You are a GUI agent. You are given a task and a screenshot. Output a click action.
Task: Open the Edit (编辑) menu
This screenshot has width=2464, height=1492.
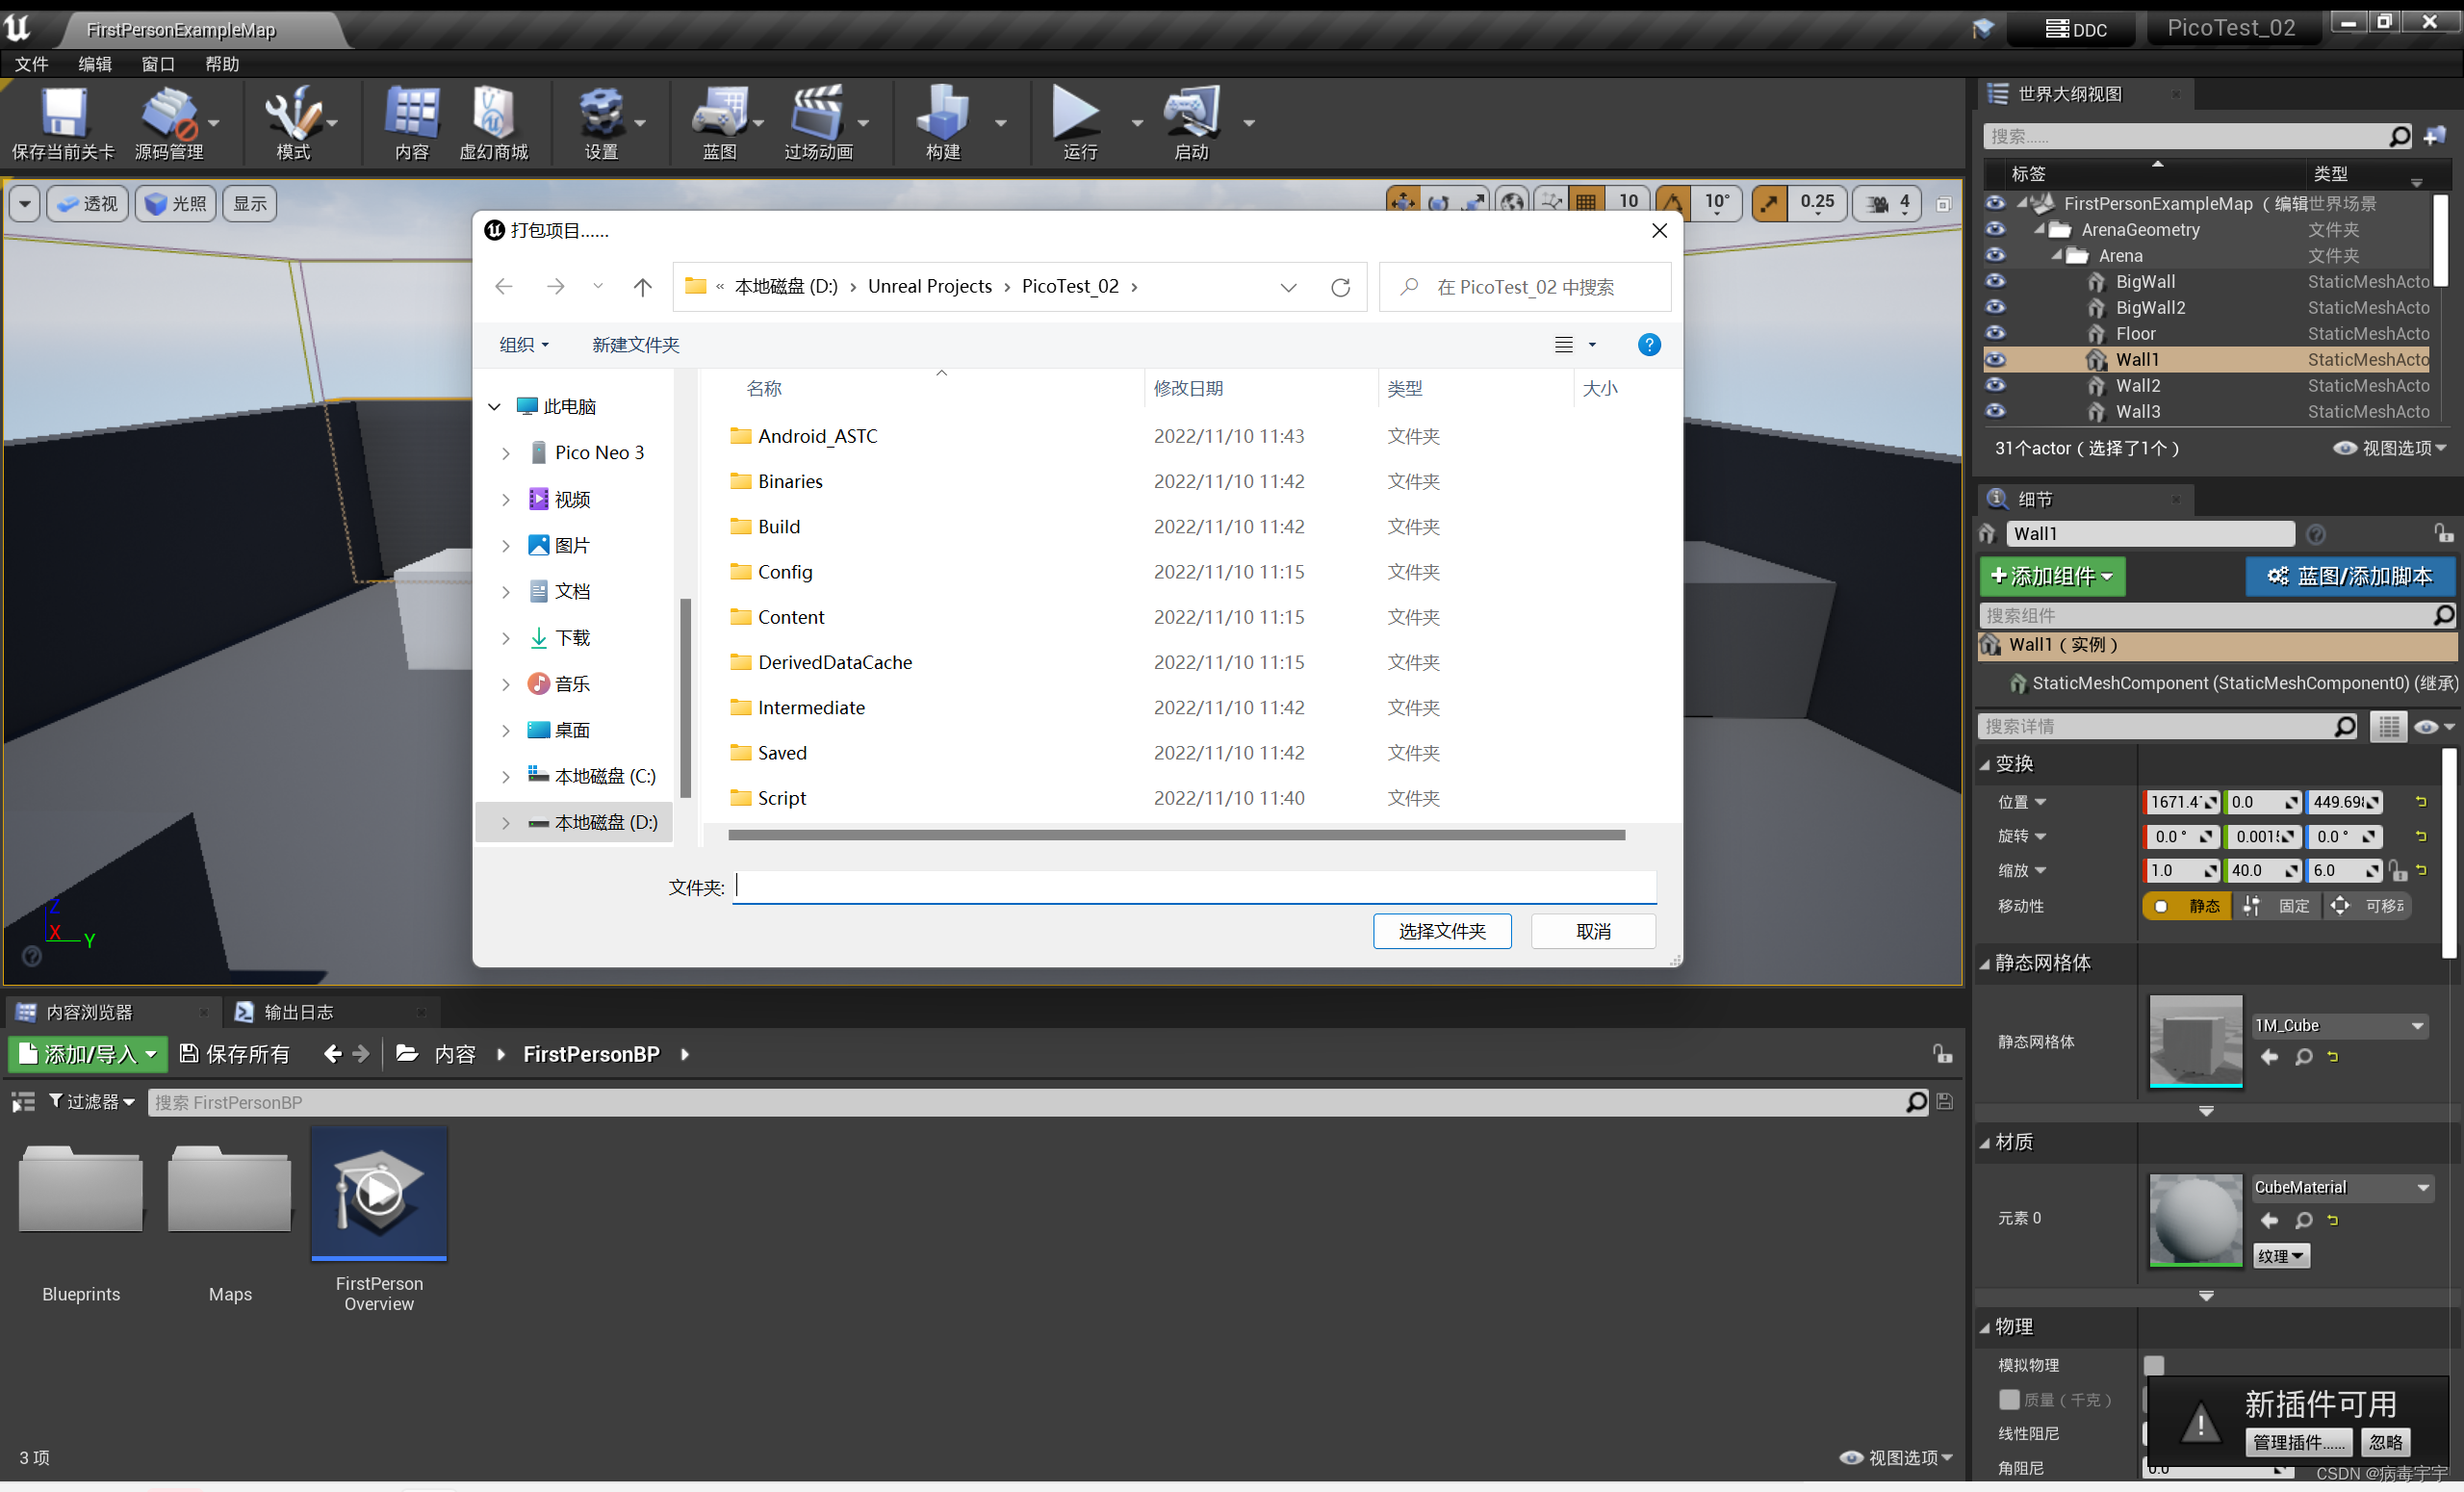point(95,64)
